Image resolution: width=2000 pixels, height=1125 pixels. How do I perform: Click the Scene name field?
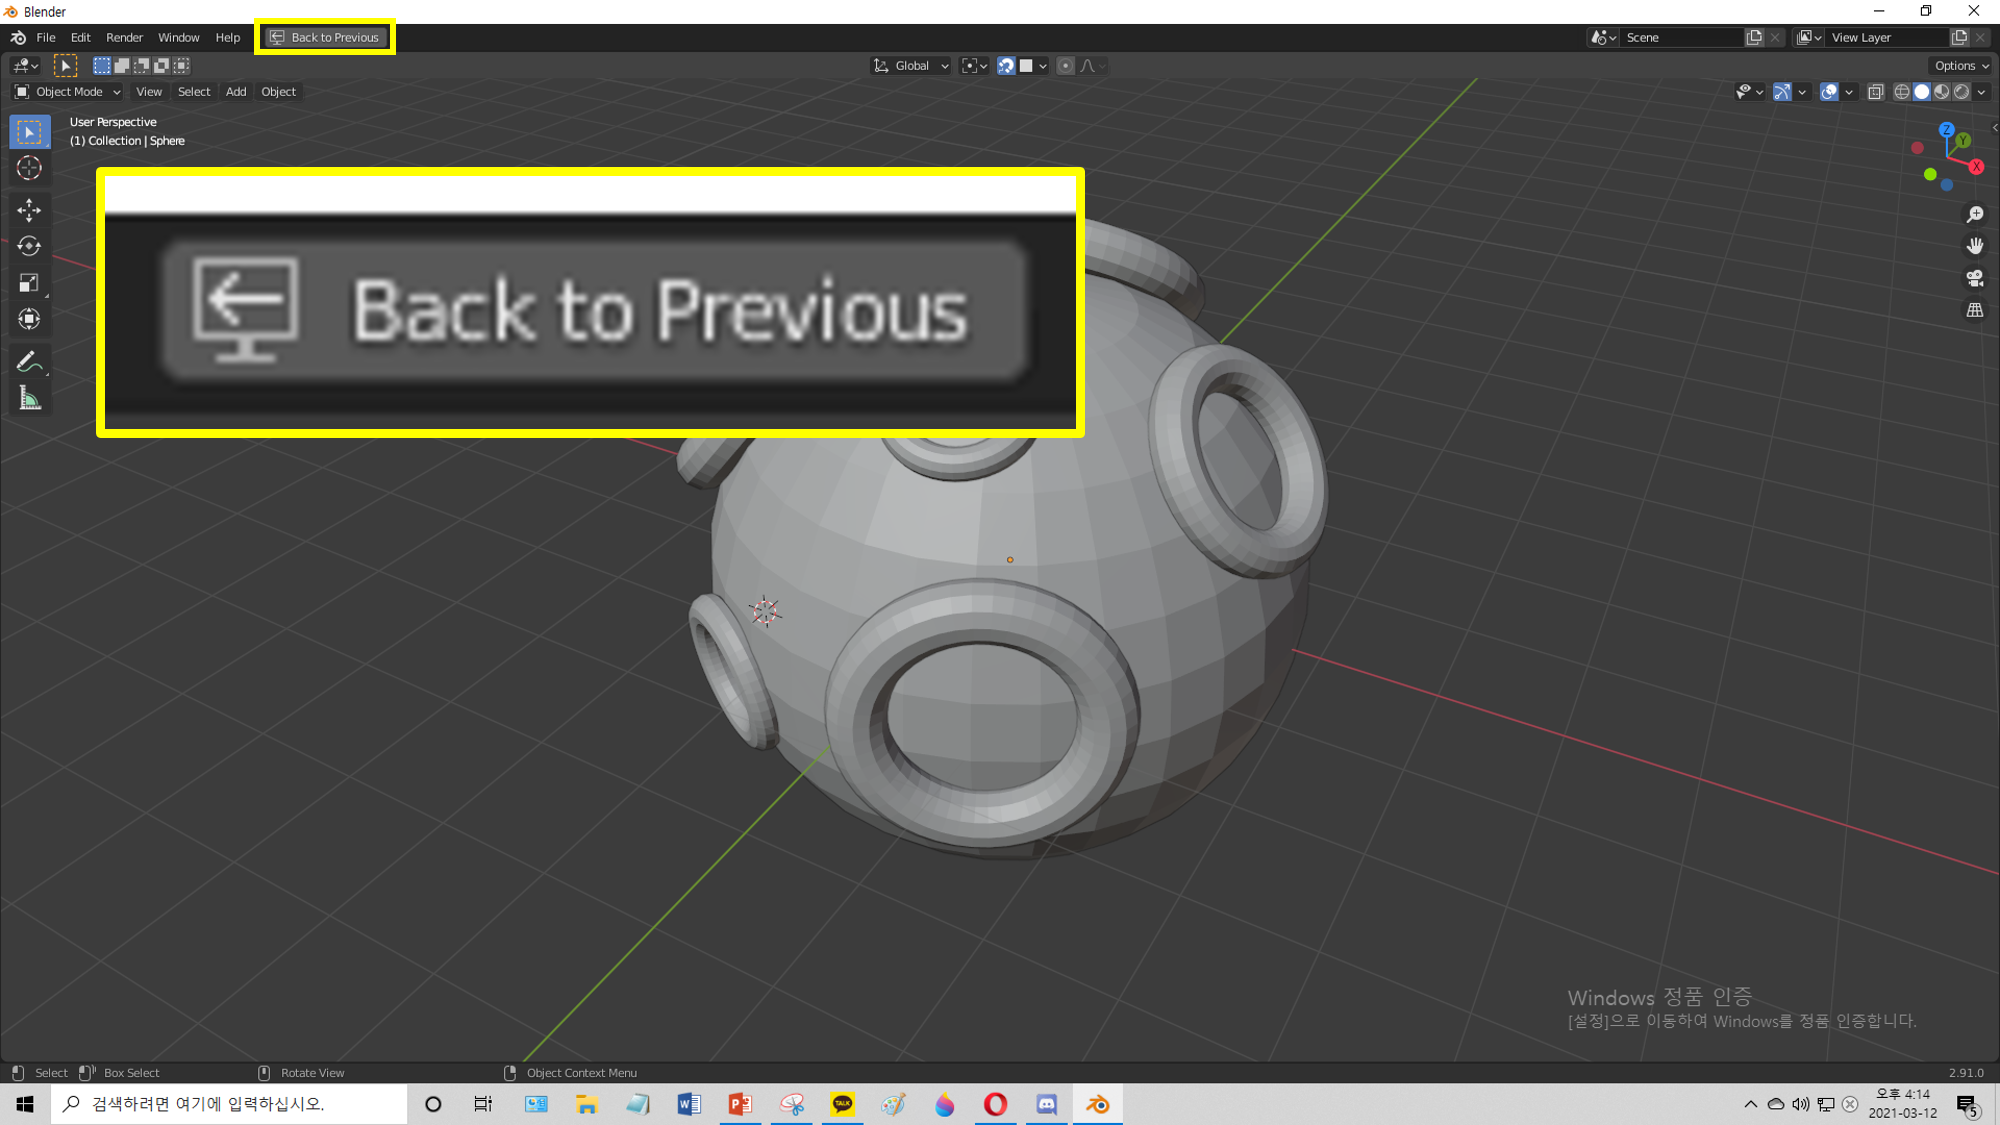pyautogui.click(x=1680, y=38)
